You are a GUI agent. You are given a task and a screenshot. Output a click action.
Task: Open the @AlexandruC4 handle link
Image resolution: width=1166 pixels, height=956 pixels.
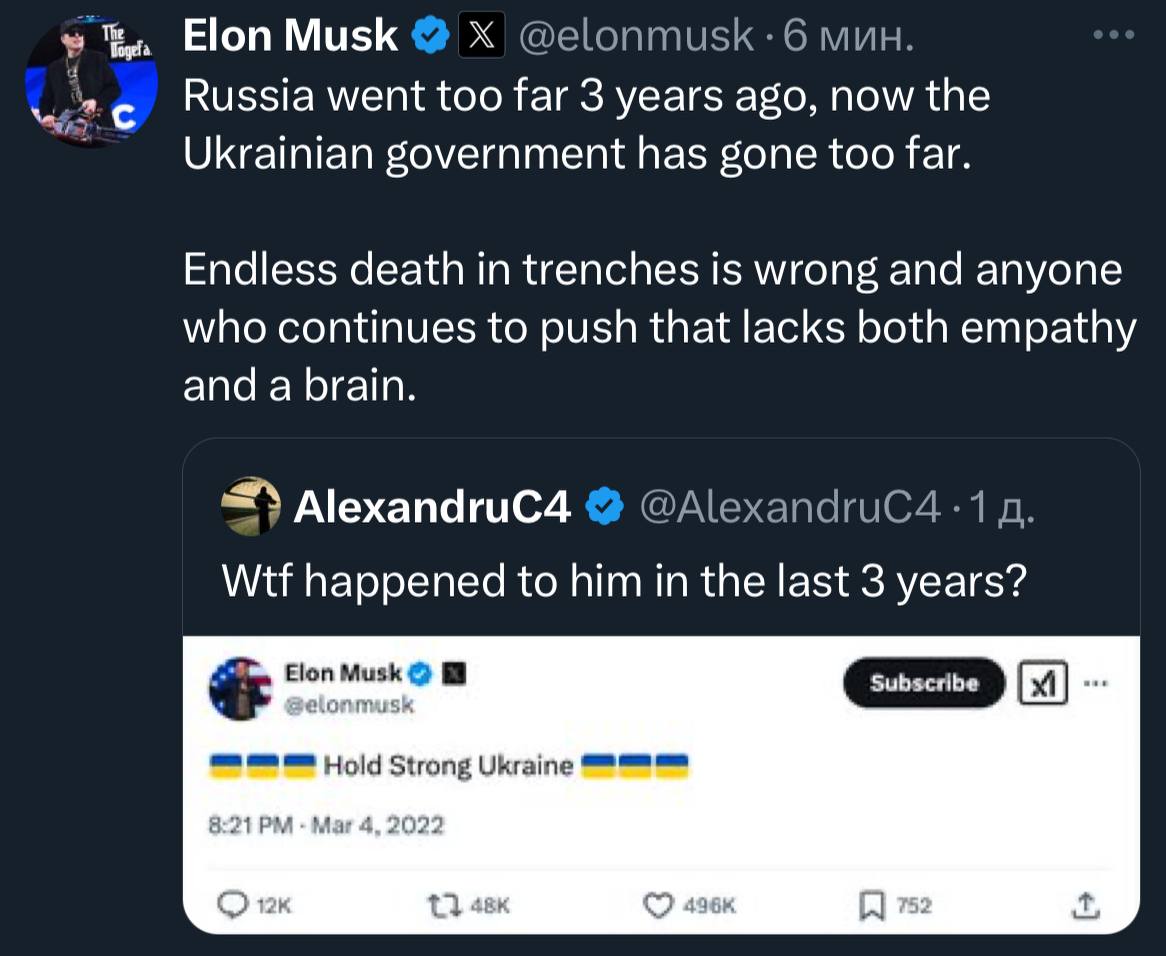click(788, 508)
